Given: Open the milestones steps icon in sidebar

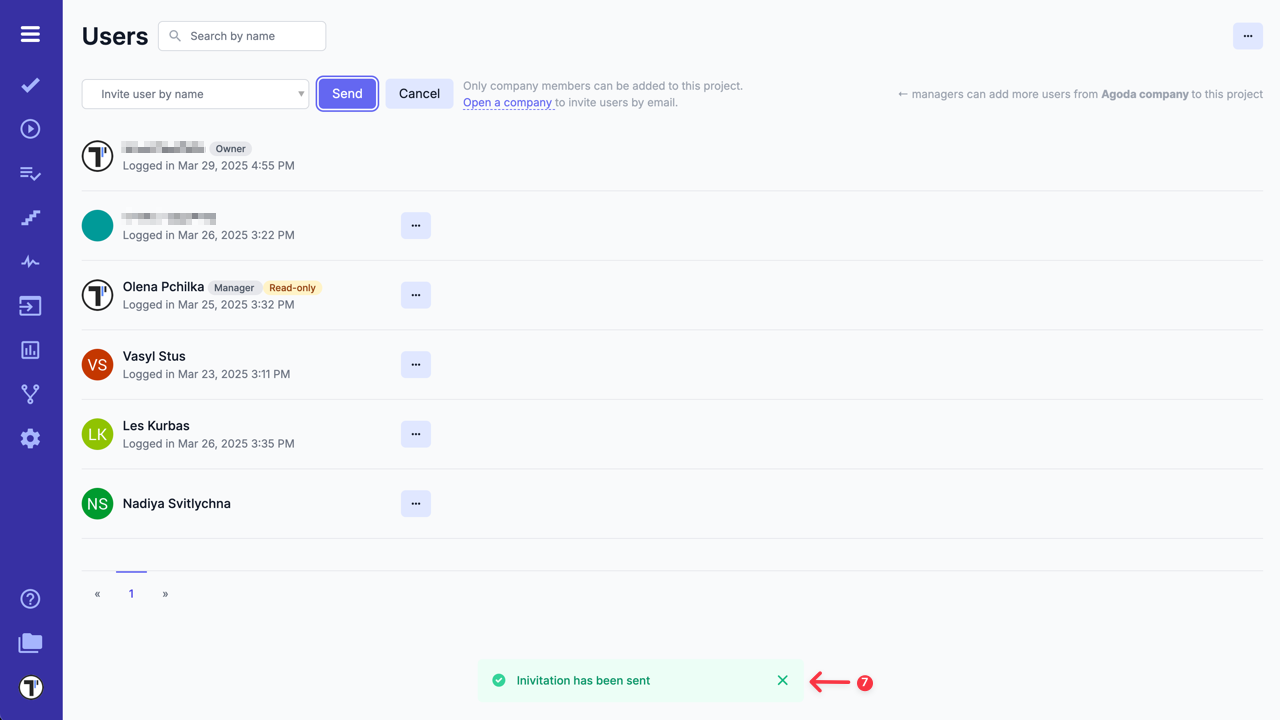Looking at the screenshot, I should (x=30, y=217).
